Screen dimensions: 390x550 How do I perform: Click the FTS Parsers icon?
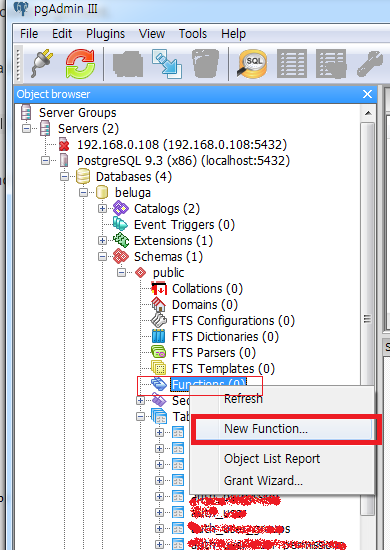(159, 352)
